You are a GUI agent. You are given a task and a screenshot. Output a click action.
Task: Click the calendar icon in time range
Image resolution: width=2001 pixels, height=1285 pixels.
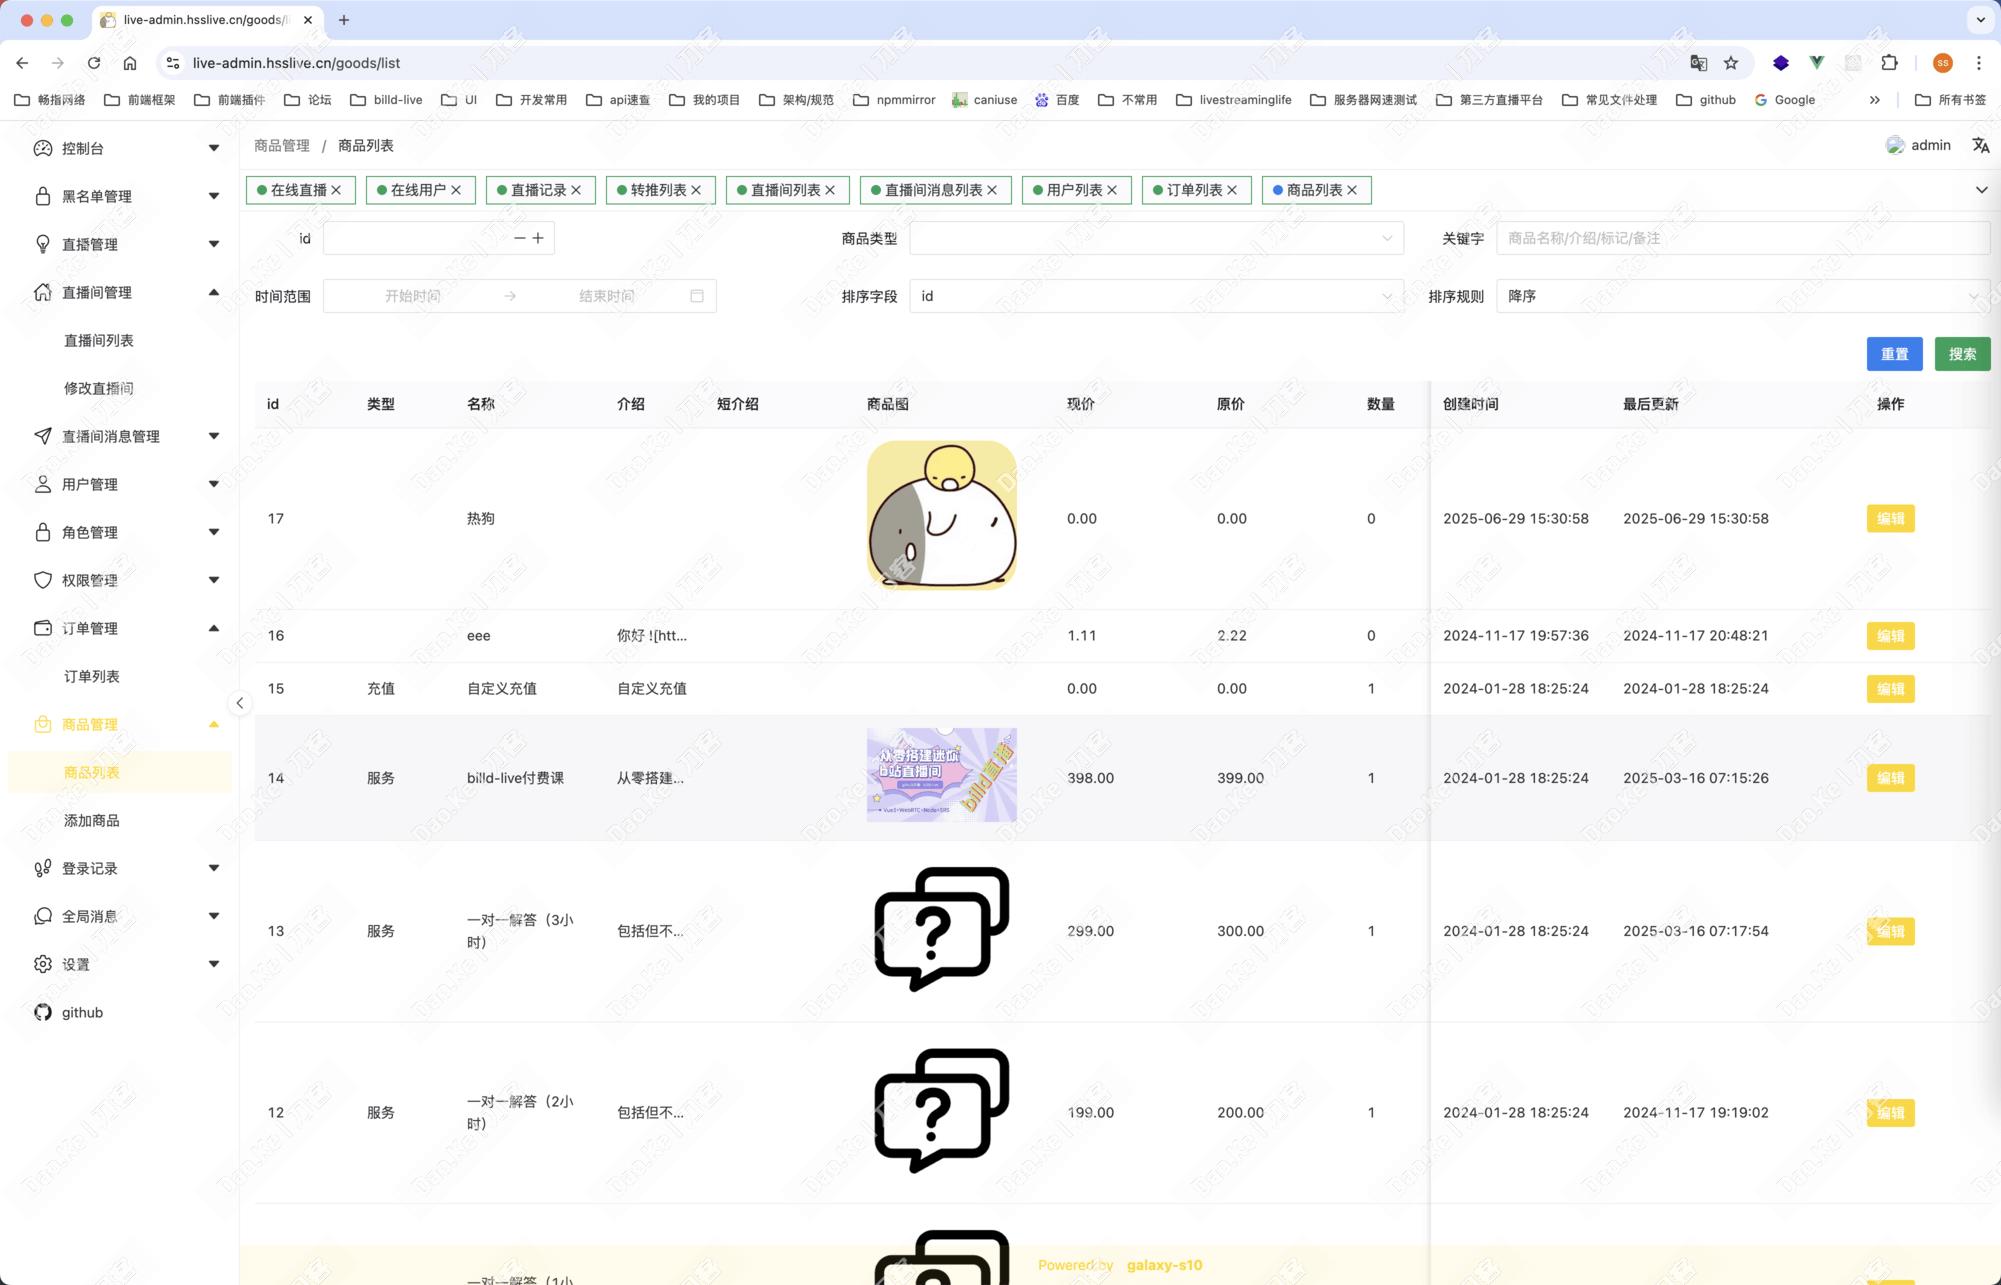point(697,296)
